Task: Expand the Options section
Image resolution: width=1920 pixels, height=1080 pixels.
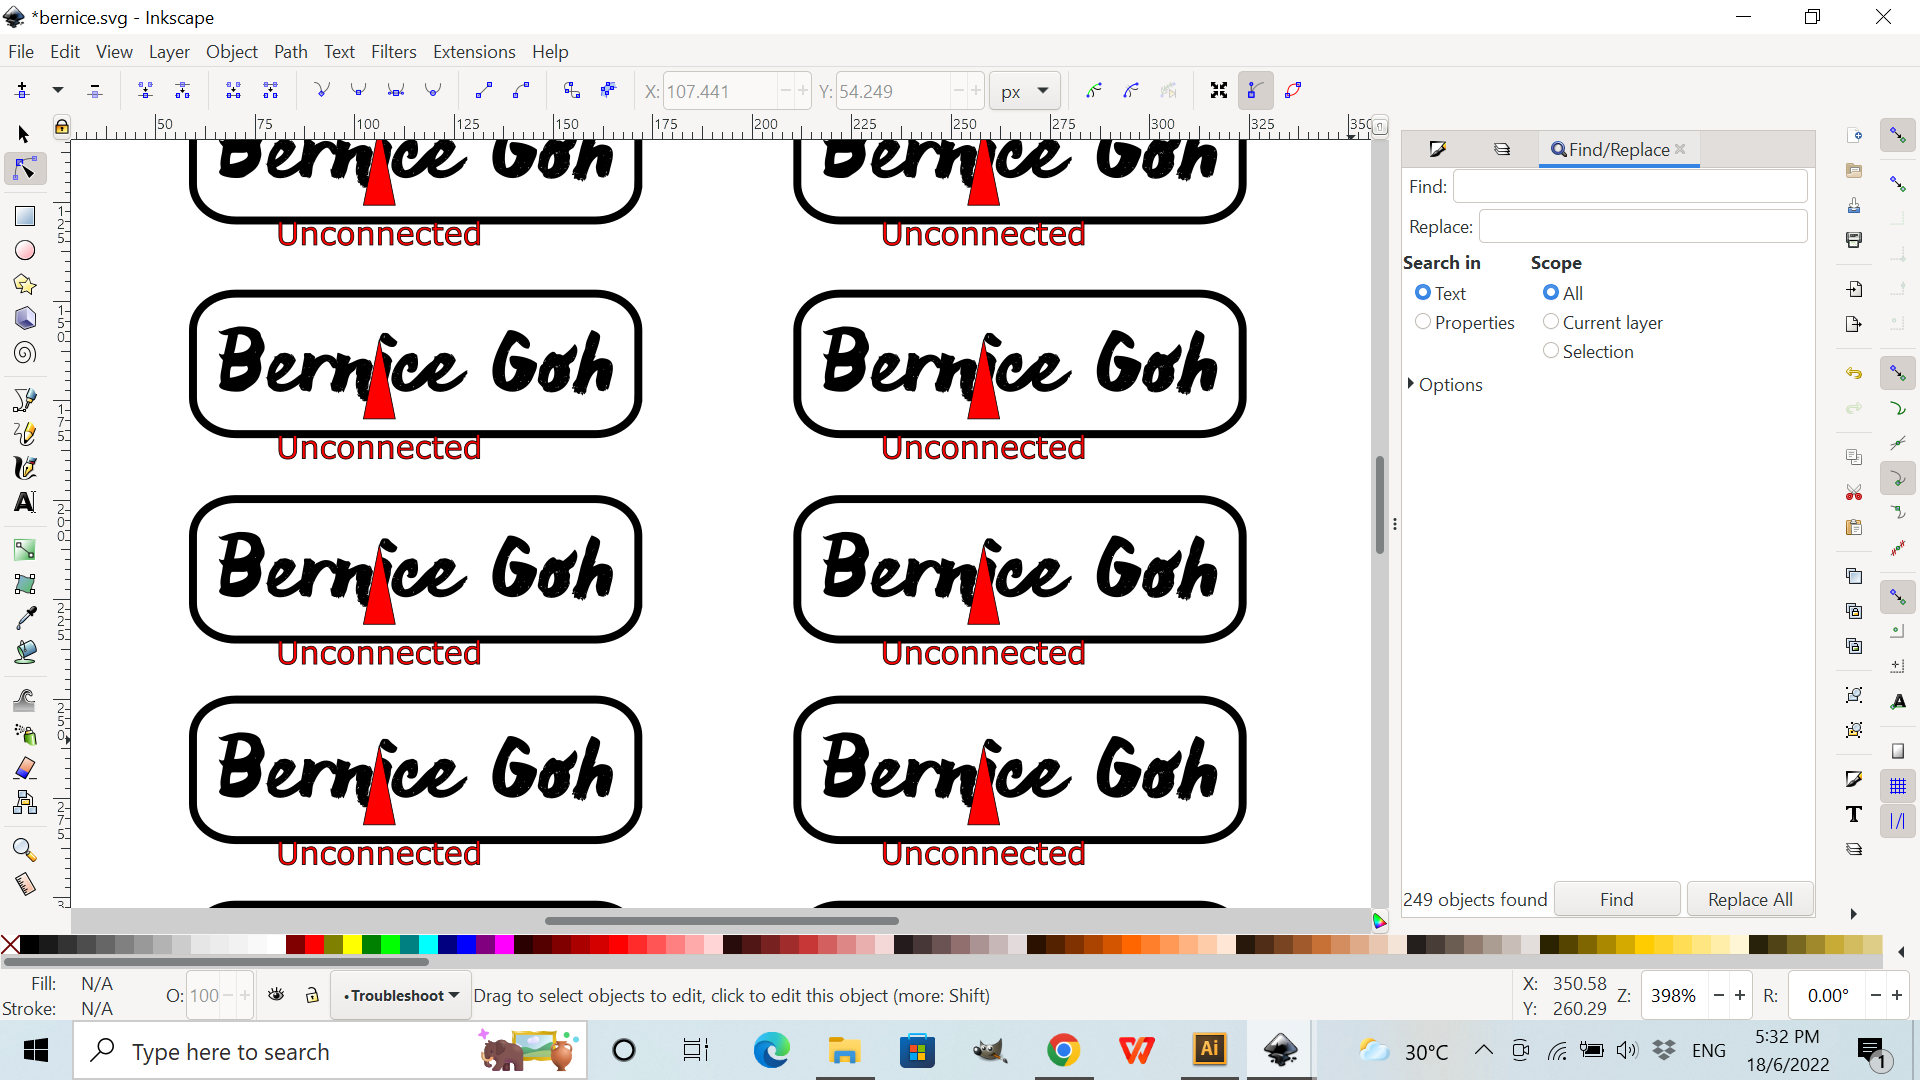Action: click(x=1445, y=385)
